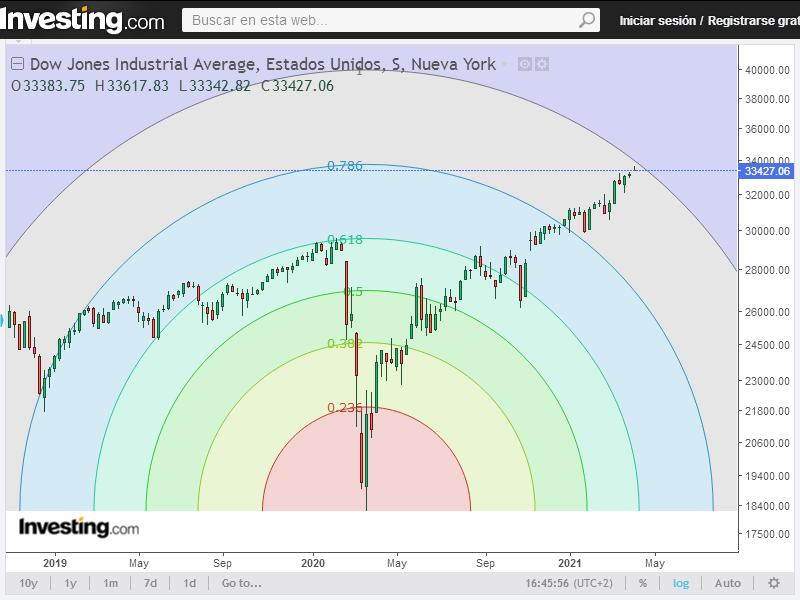
Task: Click the current price label 33427.06
Action: click(767, 171)
